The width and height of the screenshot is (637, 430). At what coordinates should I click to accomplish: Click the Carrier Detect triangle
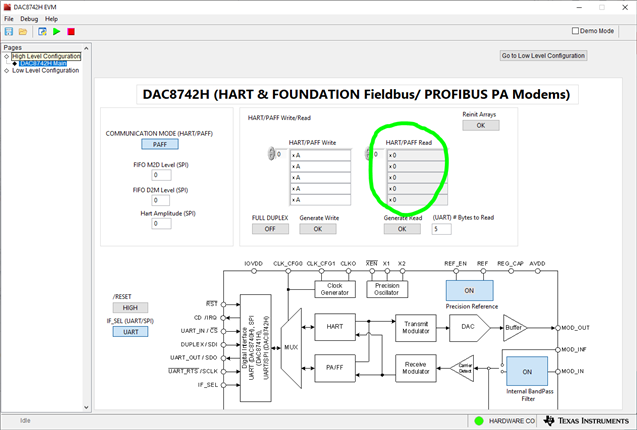[464, 368]
